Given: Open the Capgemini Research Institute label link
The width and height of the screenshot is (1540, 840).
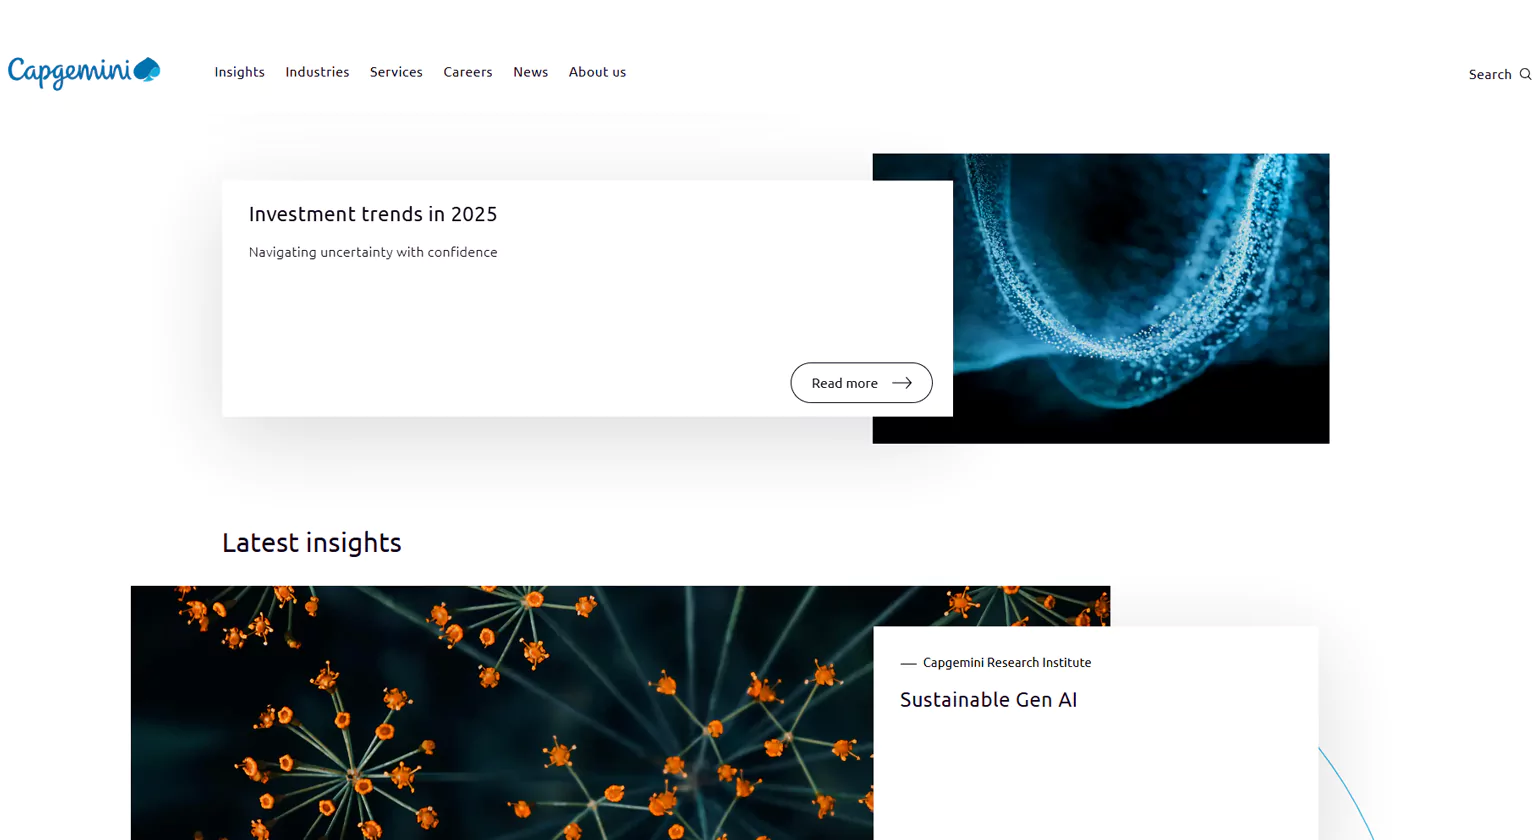Looking at the screenshot, I should click(1007, 662).
